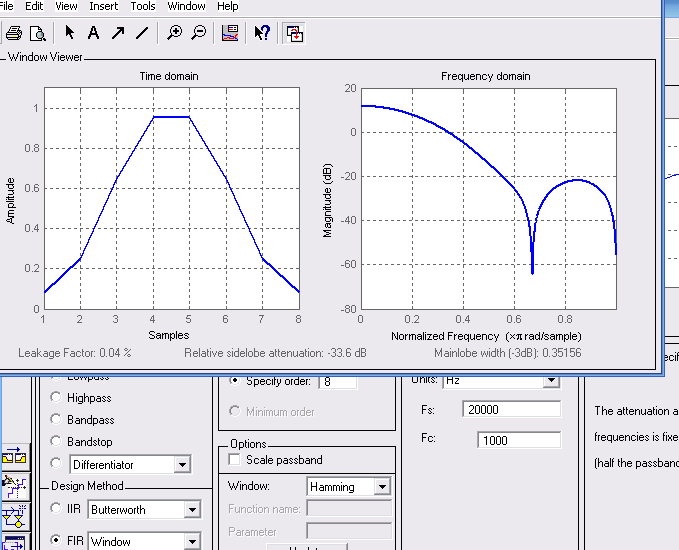Open the Butterworth IIR dropdown
The width and height of the screenshot is (679, 550).
(191, 510)
